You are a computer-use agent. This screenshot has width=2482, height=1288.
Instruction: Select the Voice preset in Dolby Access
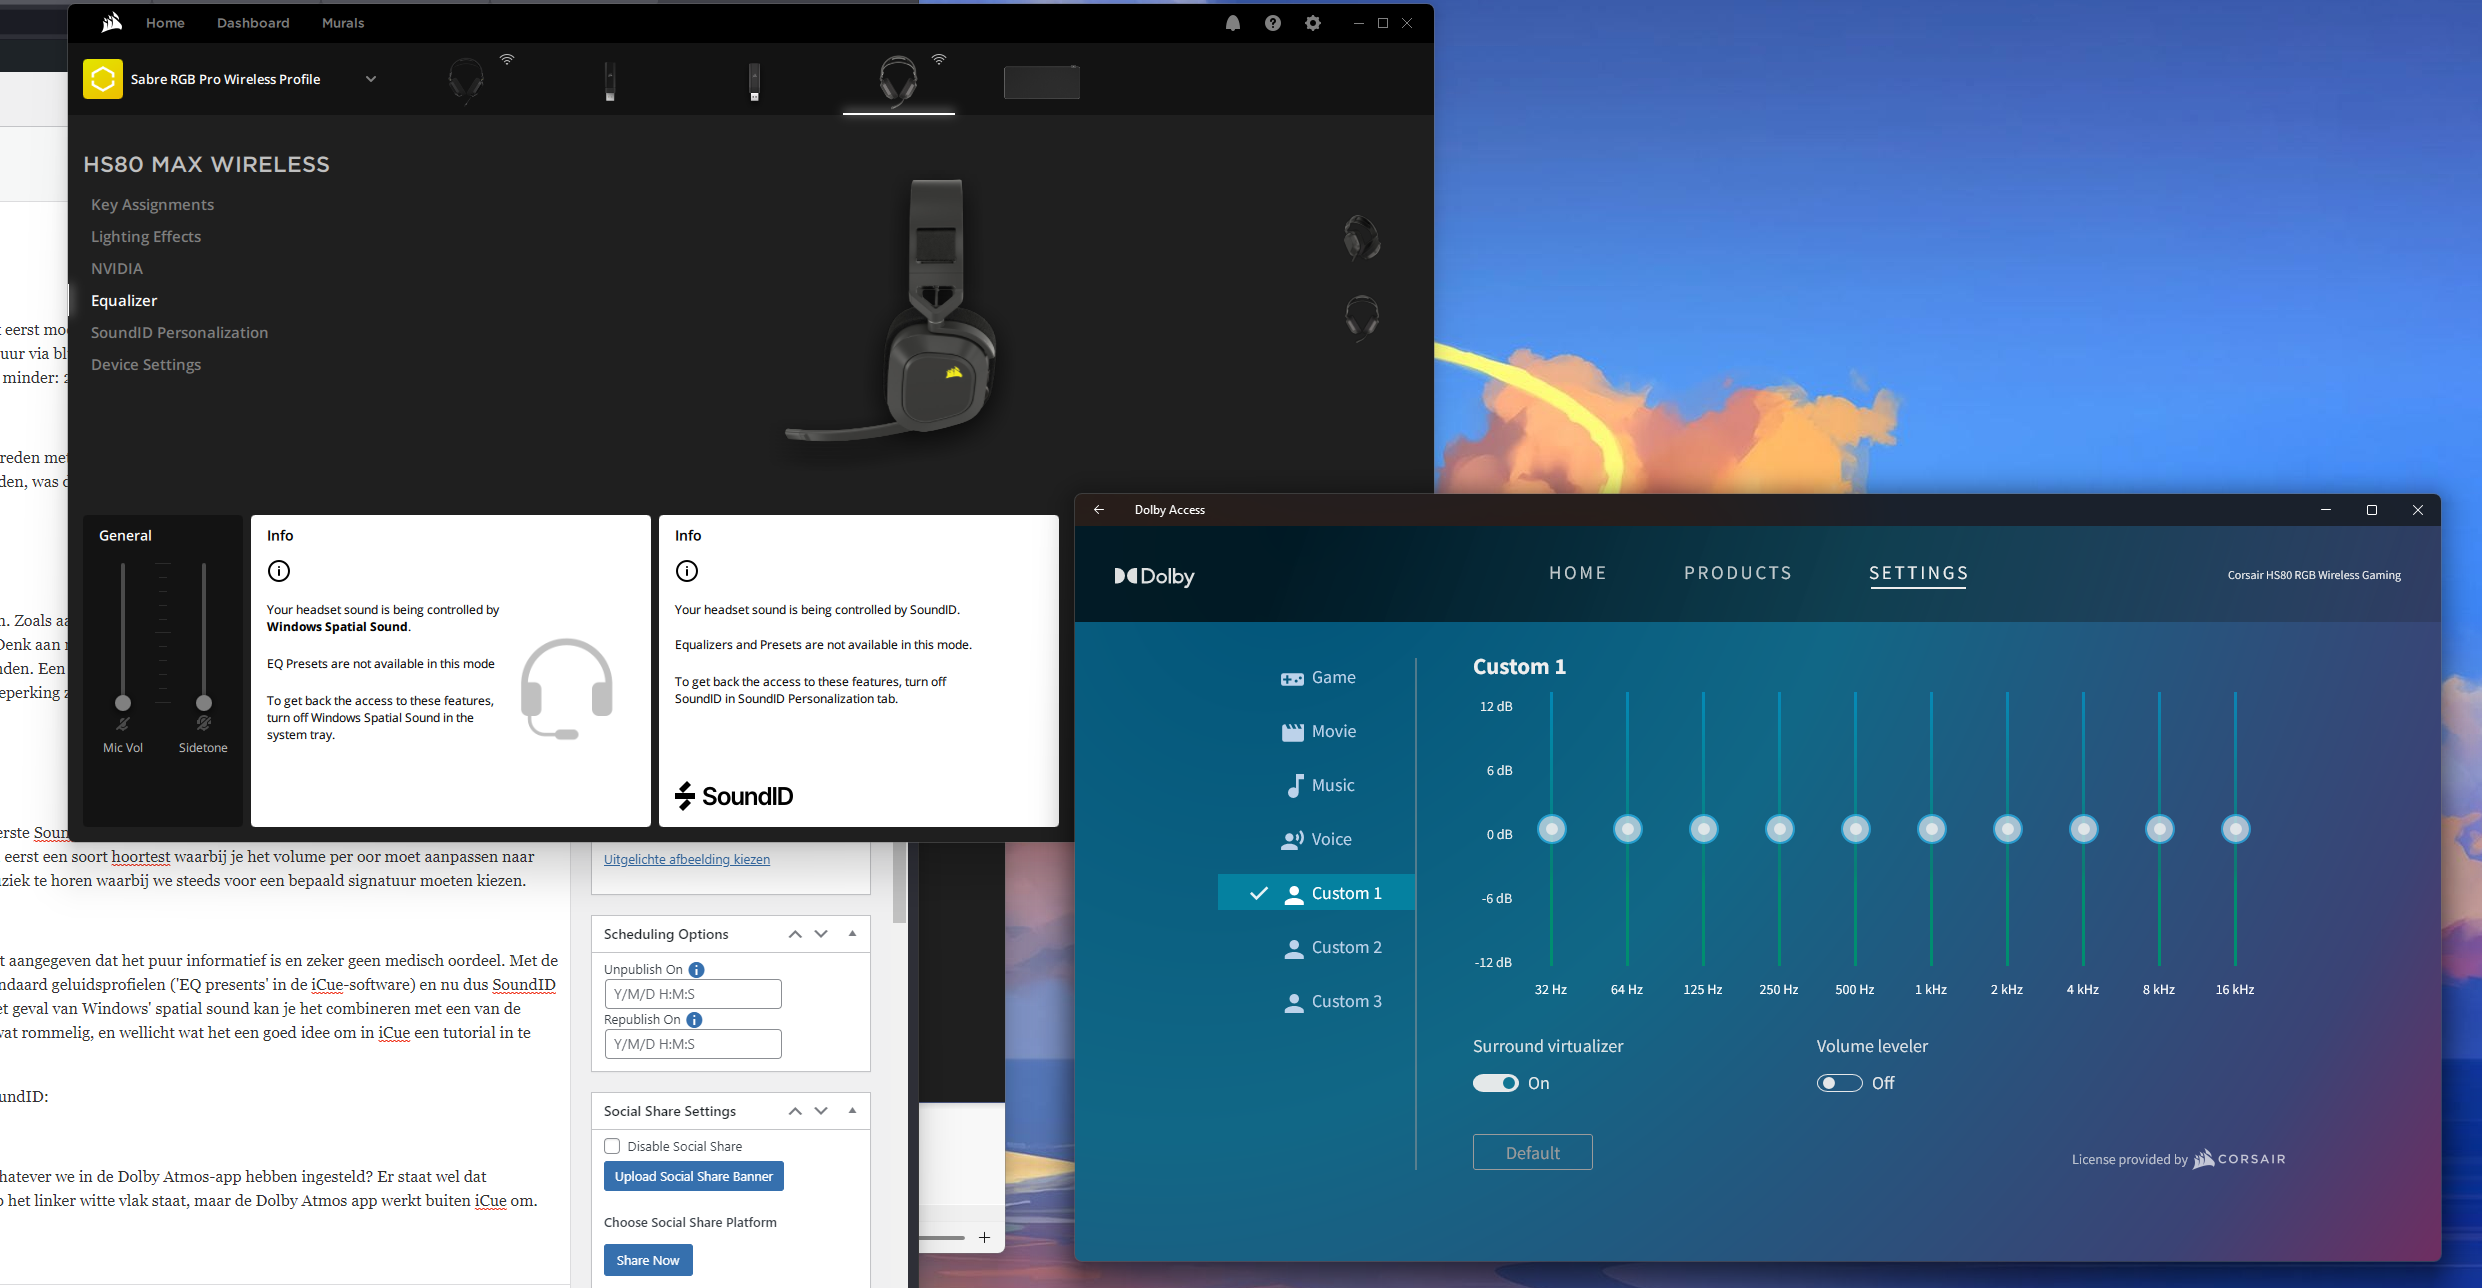point(1316,840)
